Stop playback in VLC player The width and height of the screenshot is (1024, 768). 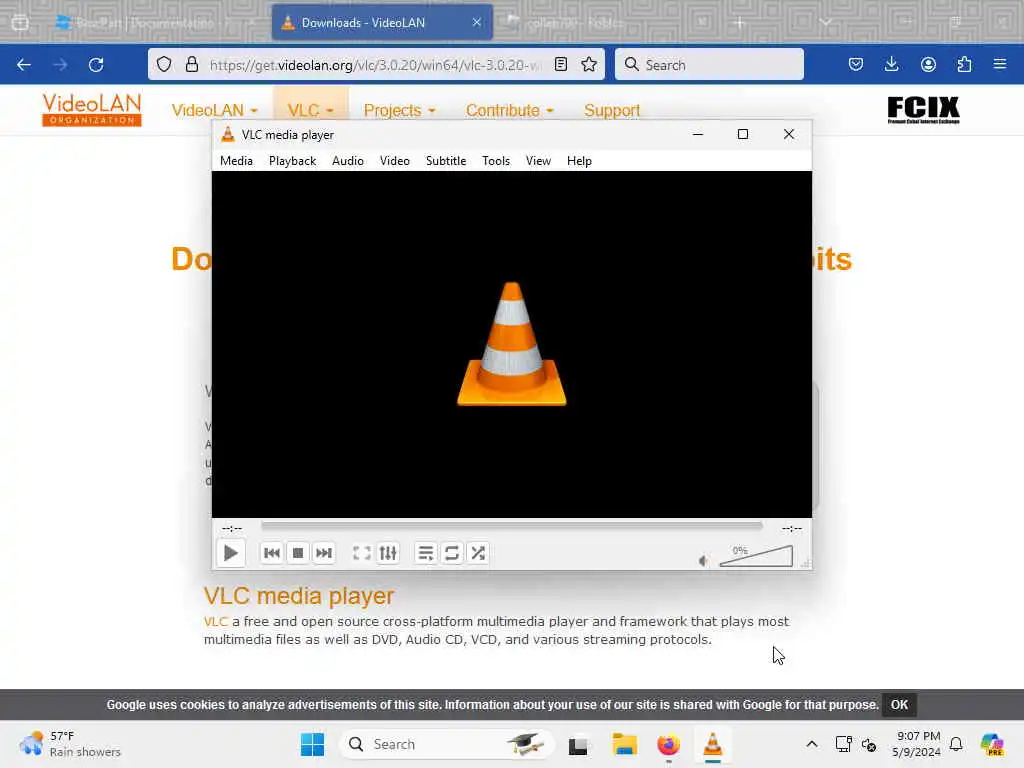click(x=298, y=553)
